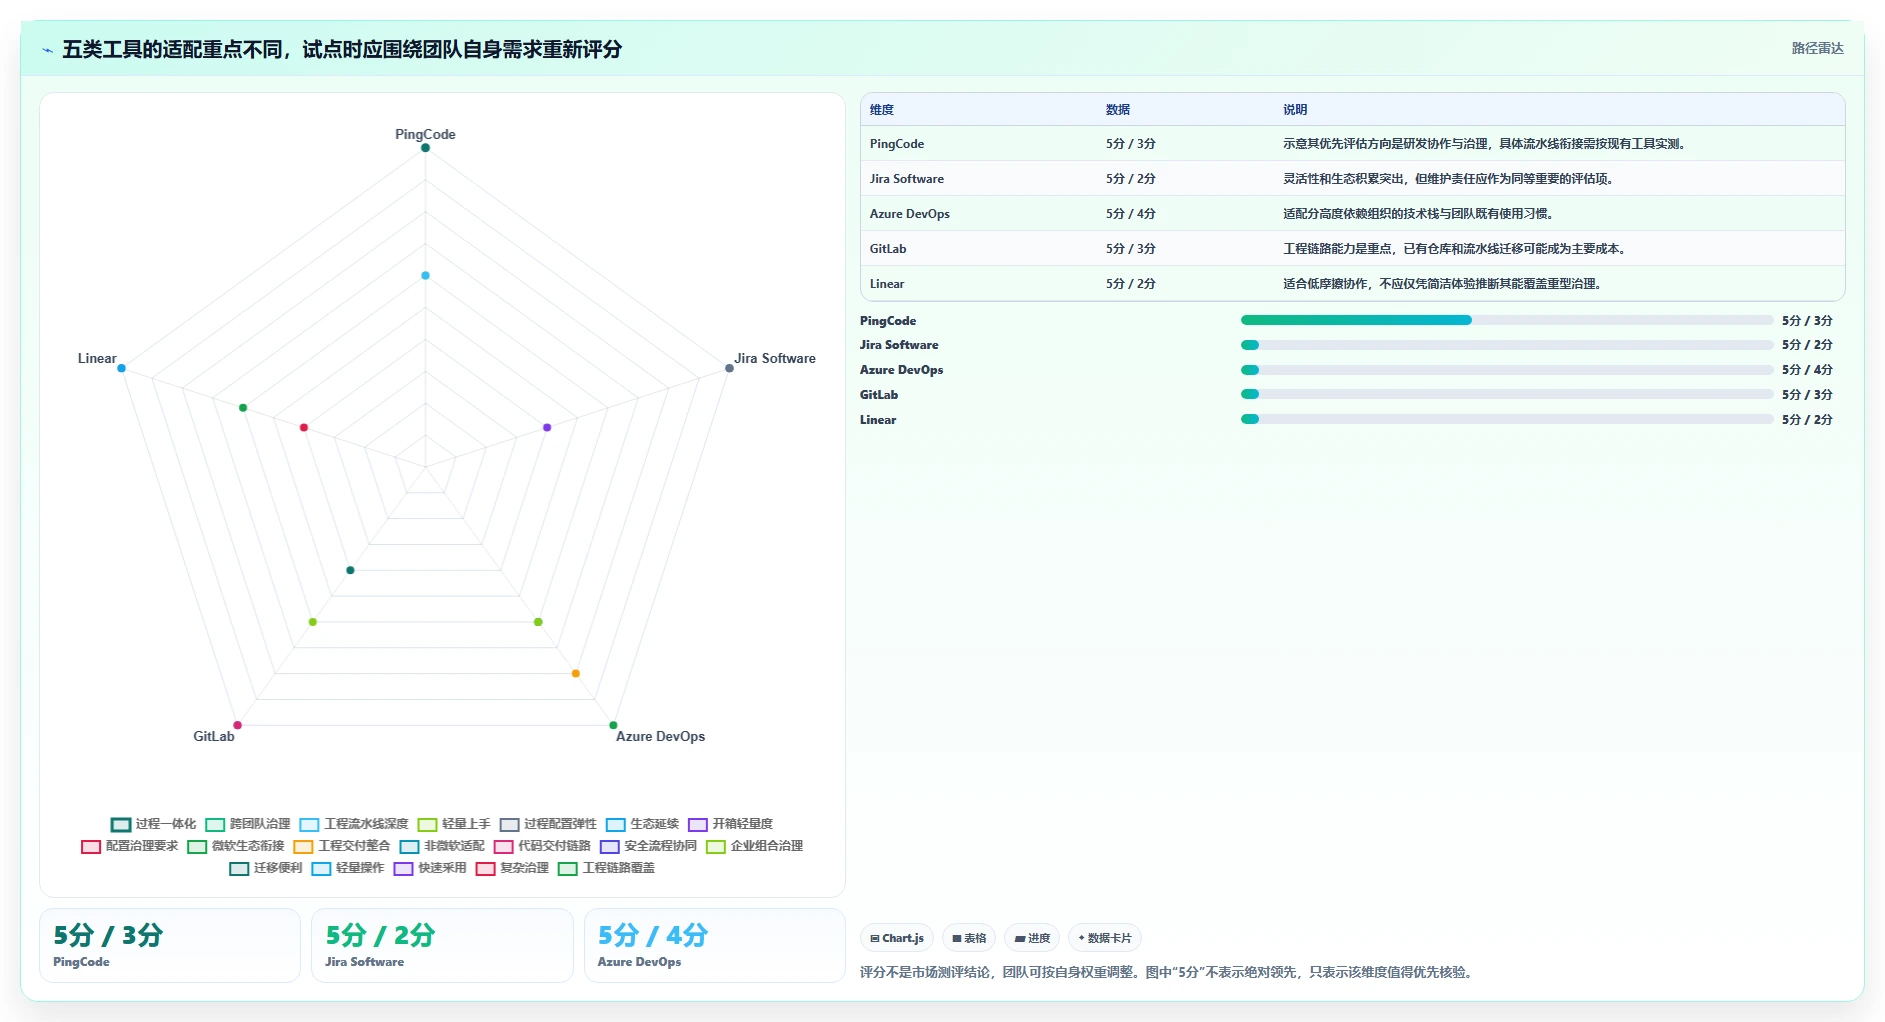Hide the 工程流水线深度 dataset in legend
The width and height of the screenshot is (1885, 1022).
pos(354,824)
